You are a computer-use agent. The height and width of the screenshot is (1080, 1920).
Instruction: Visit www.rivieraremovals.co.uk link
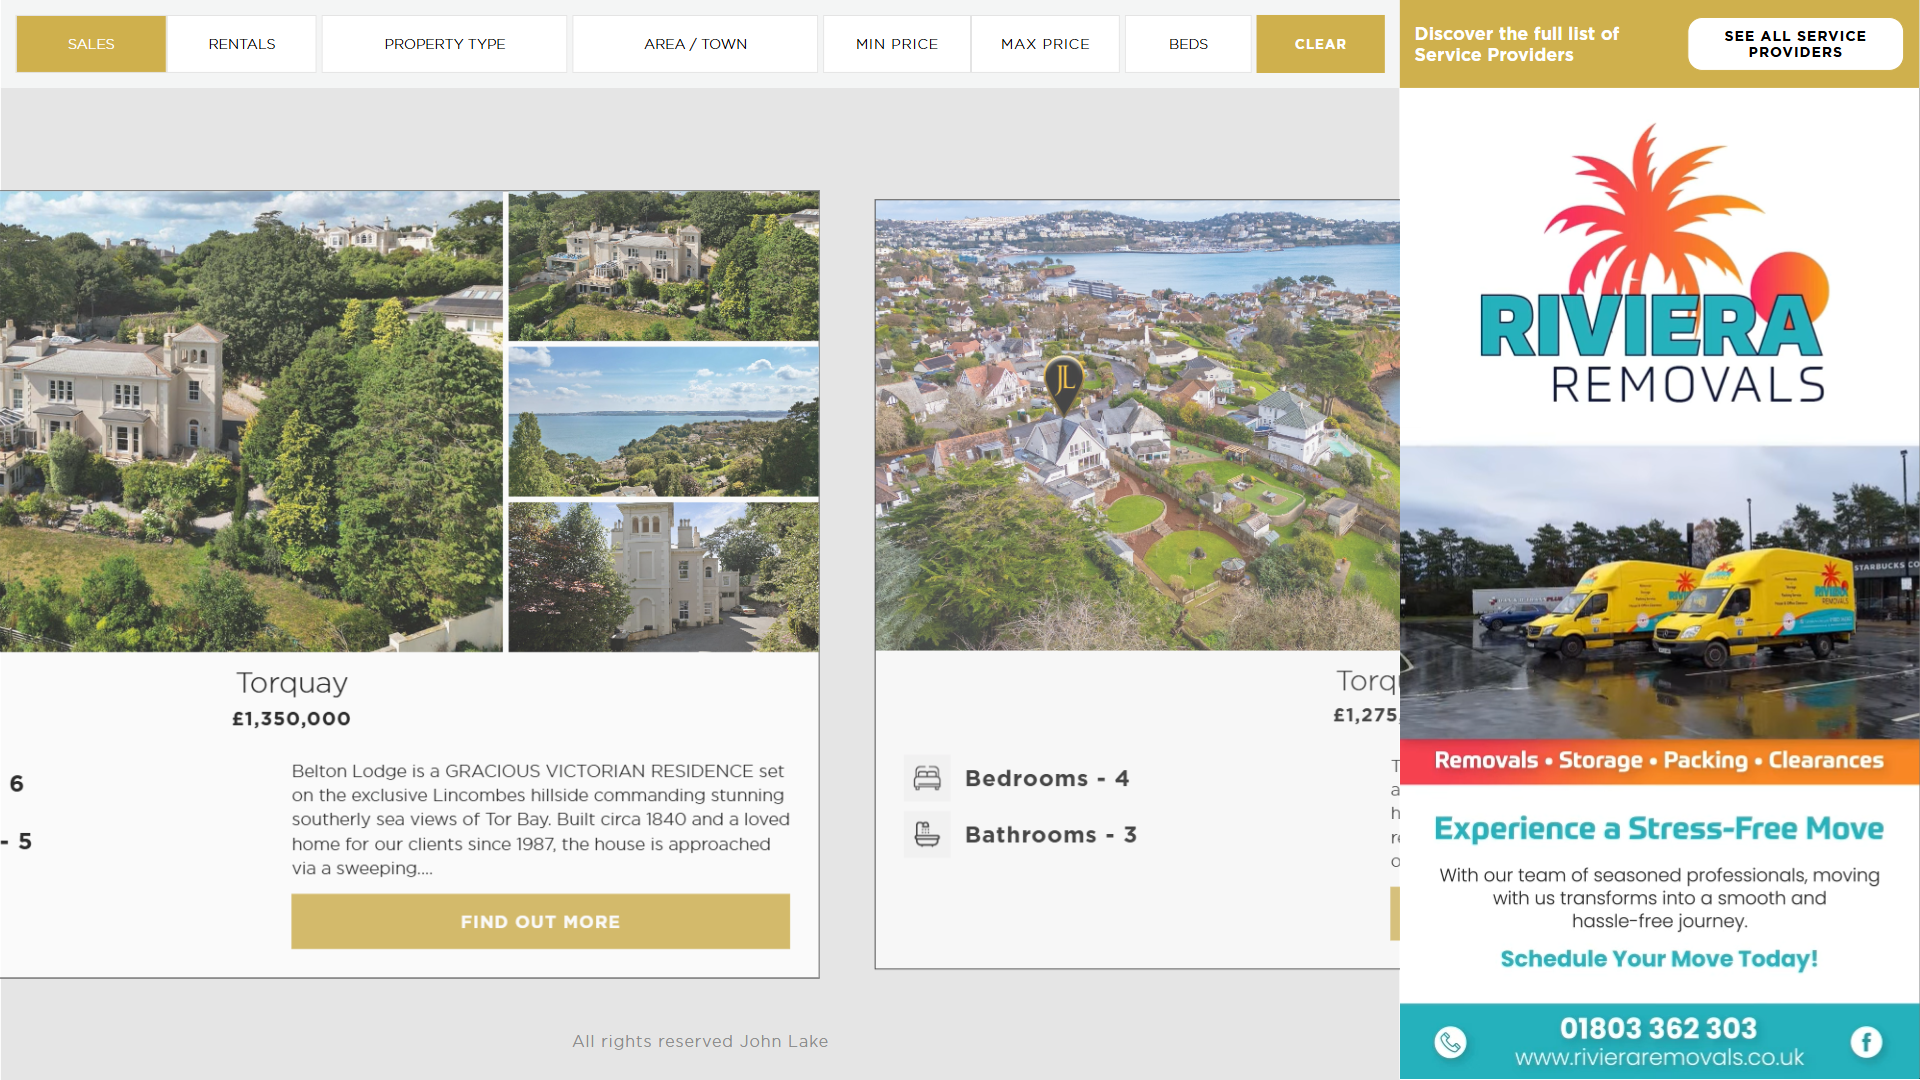point(1659,1058)
